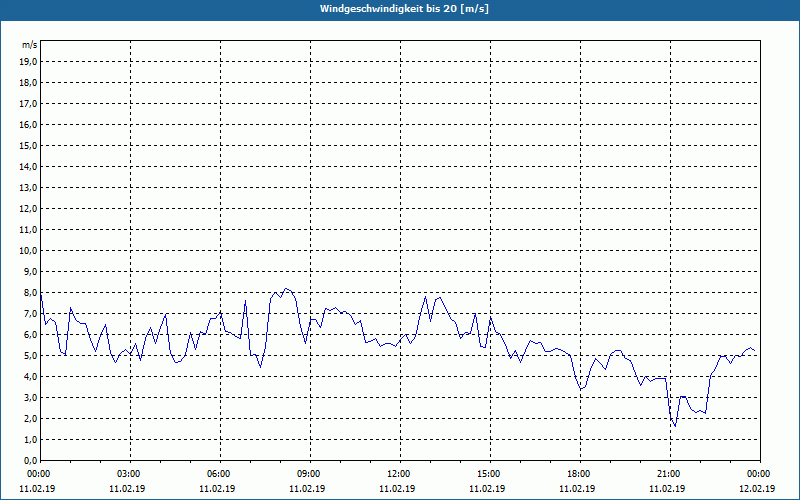800x500 pixels.
Task: Click the '8,0' y-axis value
Action: click(x=30, y=292)
